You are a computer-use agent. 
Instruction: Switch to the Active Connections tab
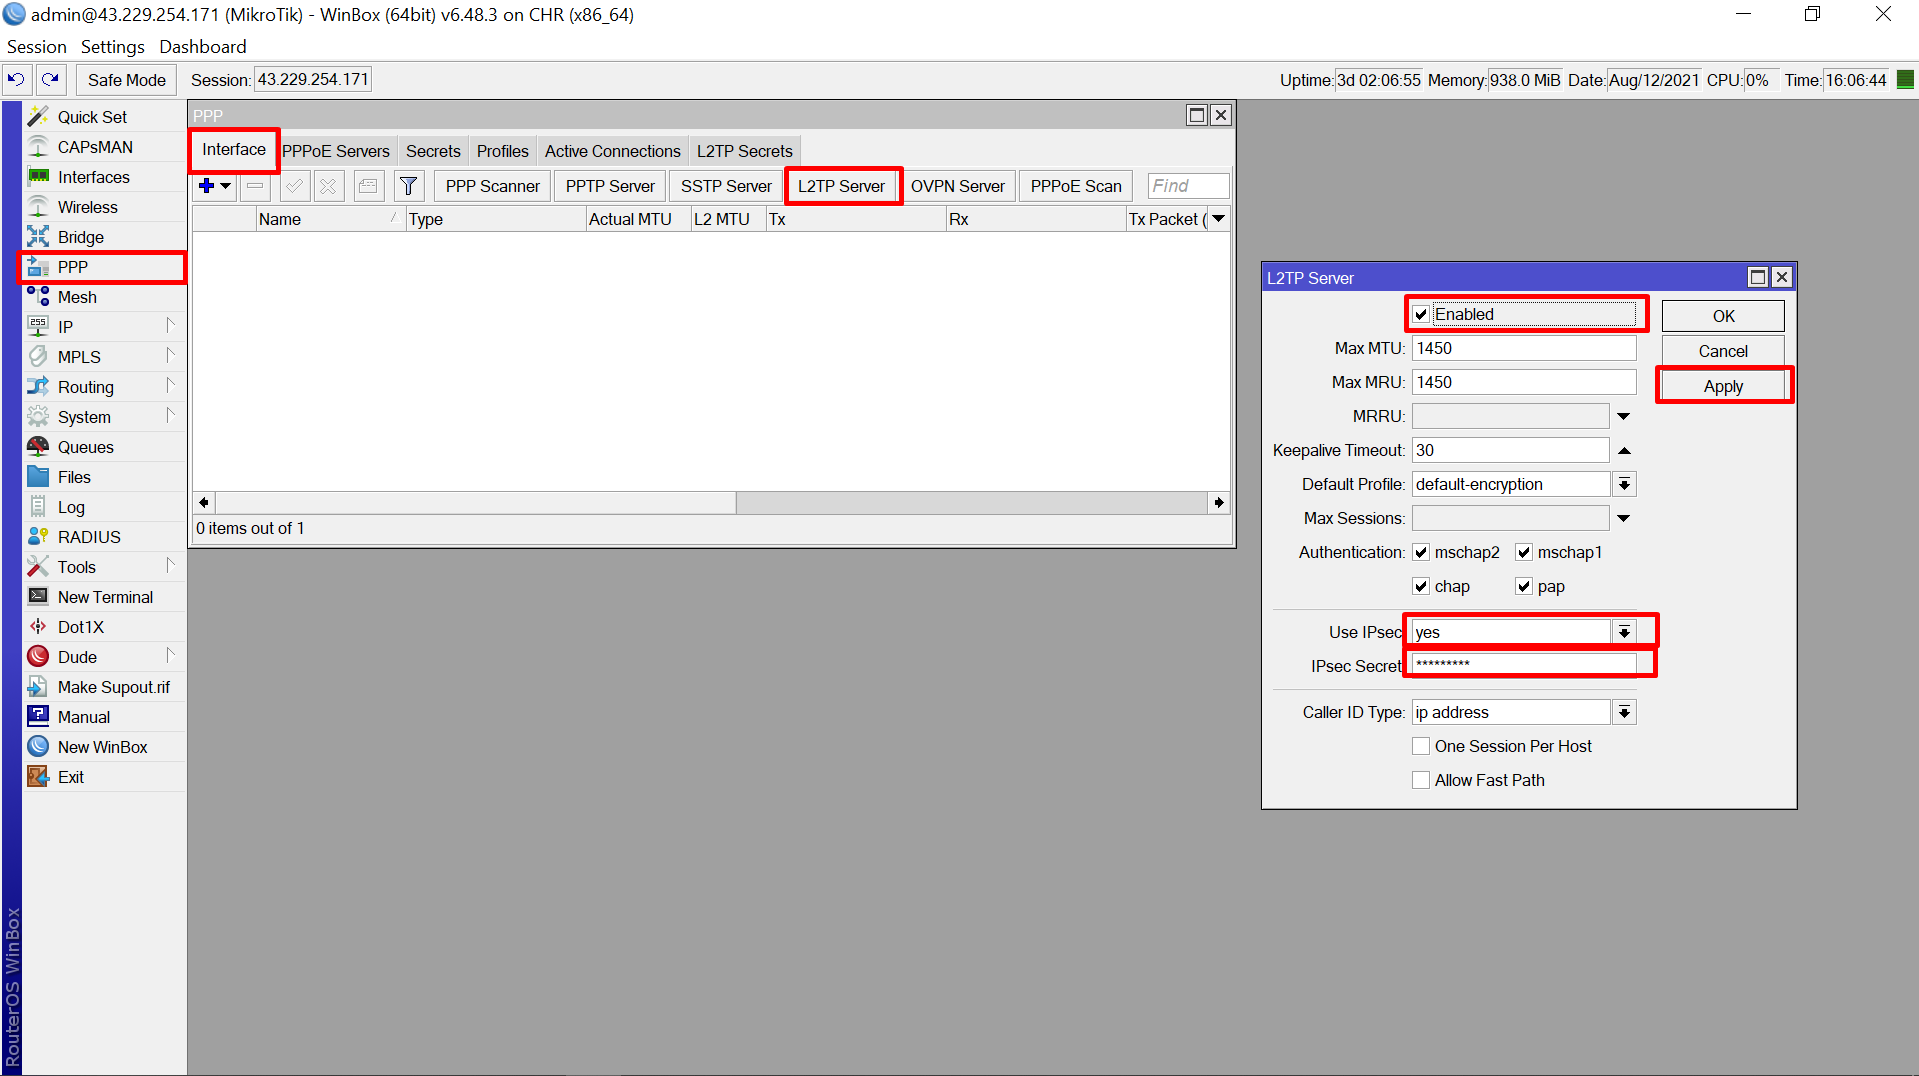pyautogui.click(x=612, y=151)
